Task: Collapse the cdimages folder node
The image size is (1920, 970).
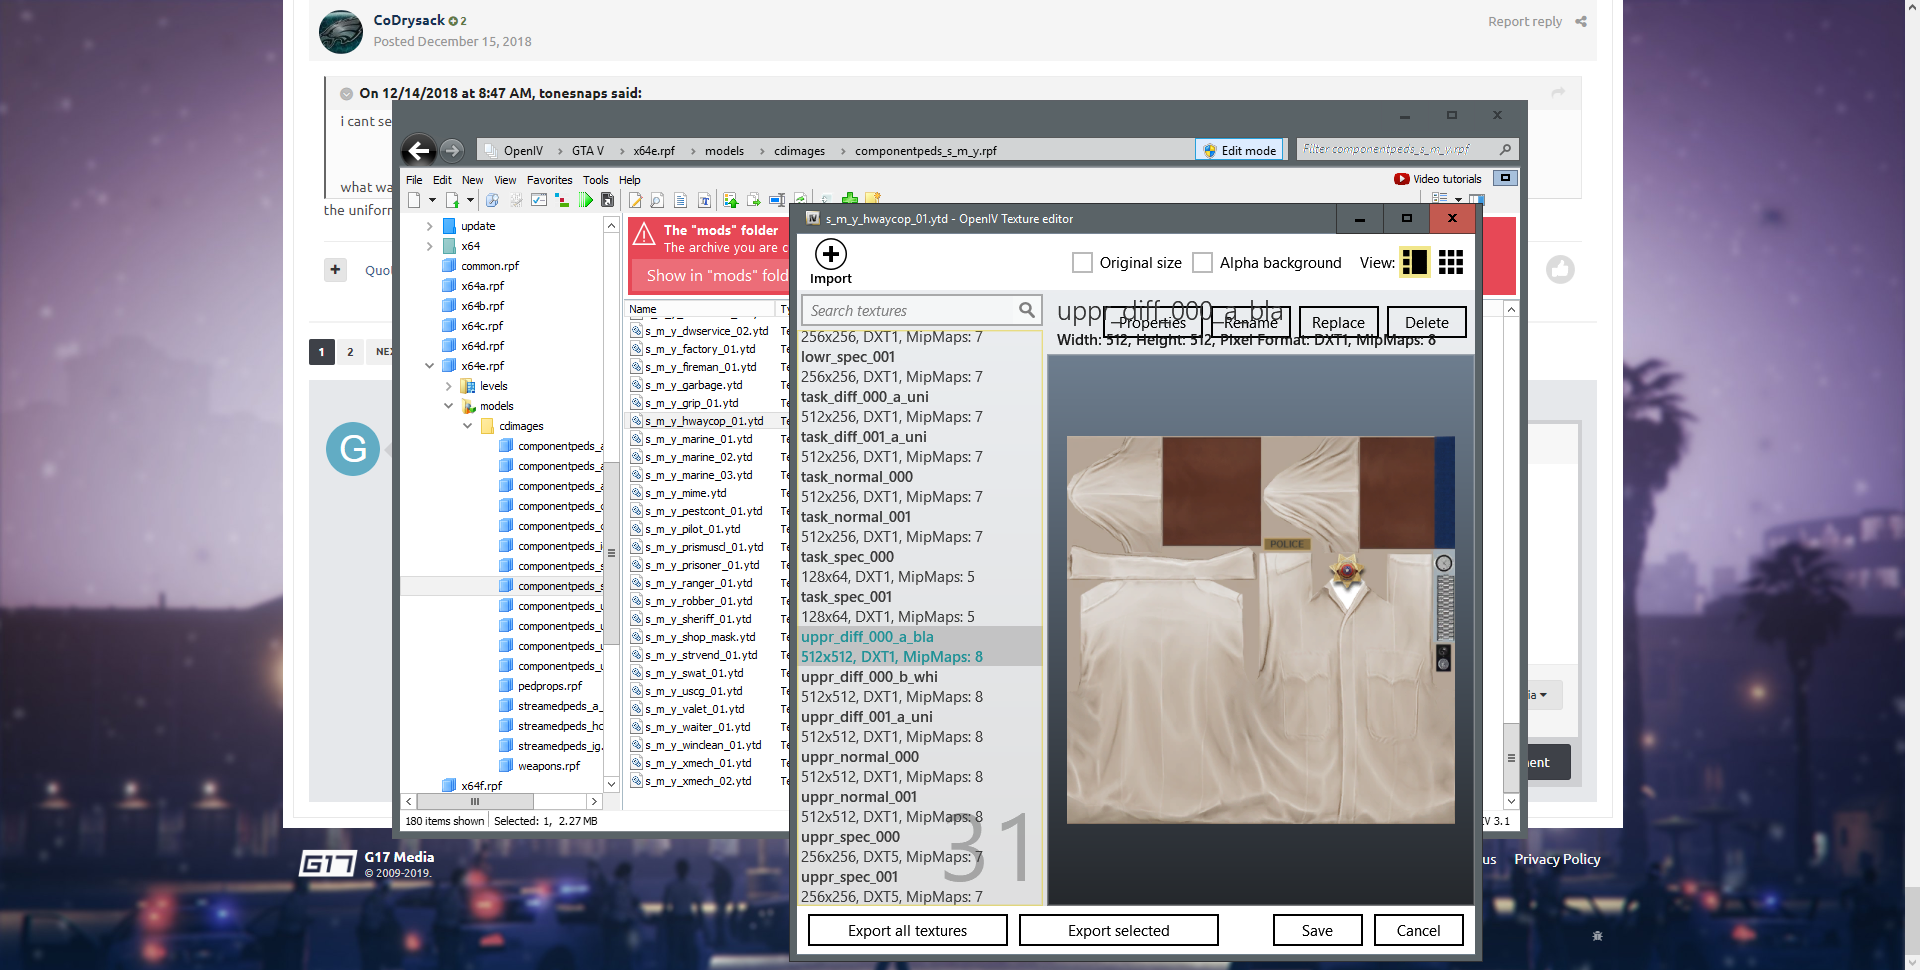Action: 467,426
